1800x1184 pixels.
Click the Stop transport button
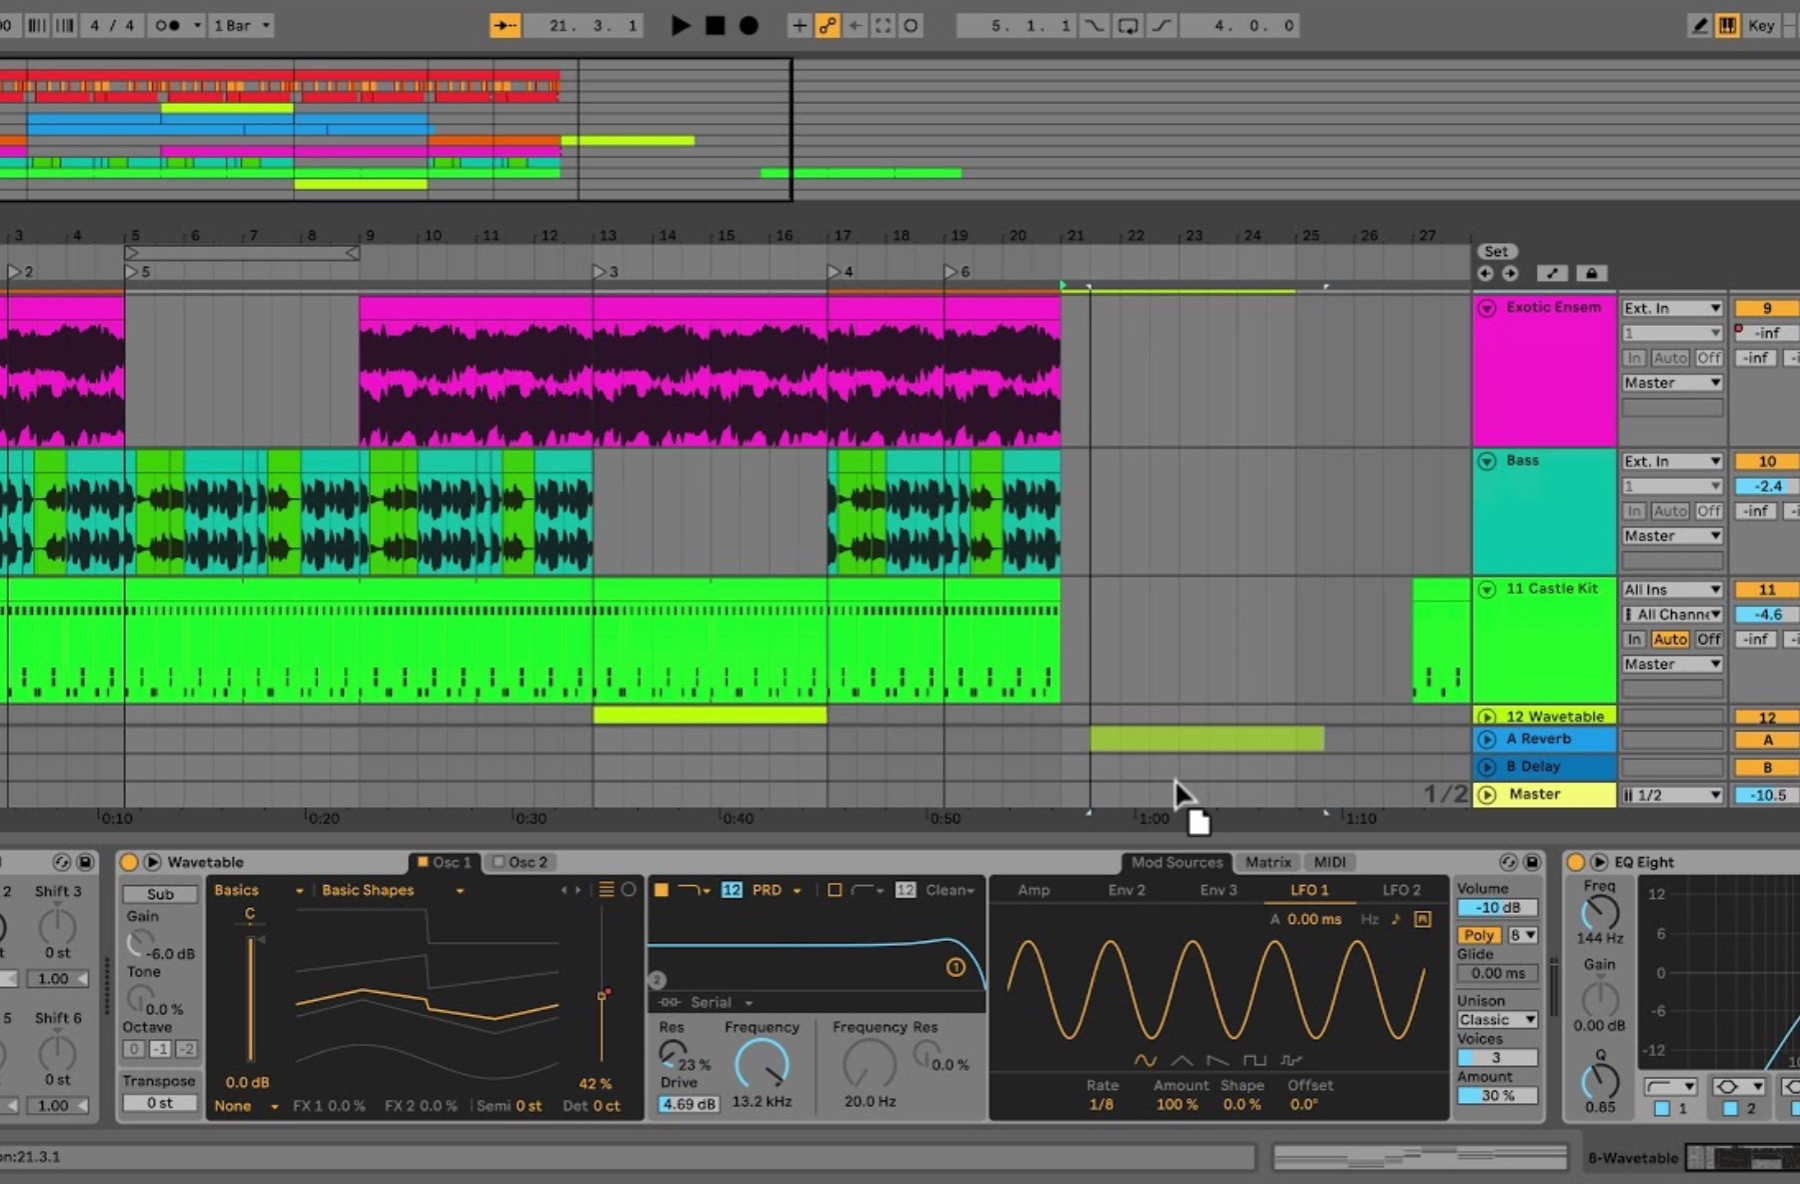tap(715, 25)
